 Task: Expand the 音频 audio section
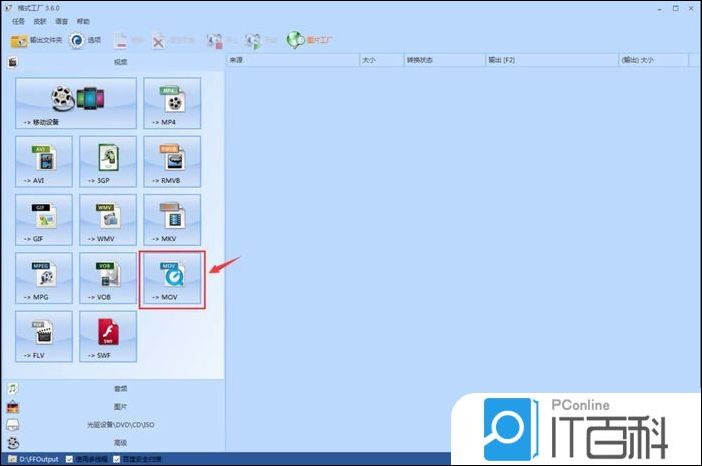pos(113,389)
